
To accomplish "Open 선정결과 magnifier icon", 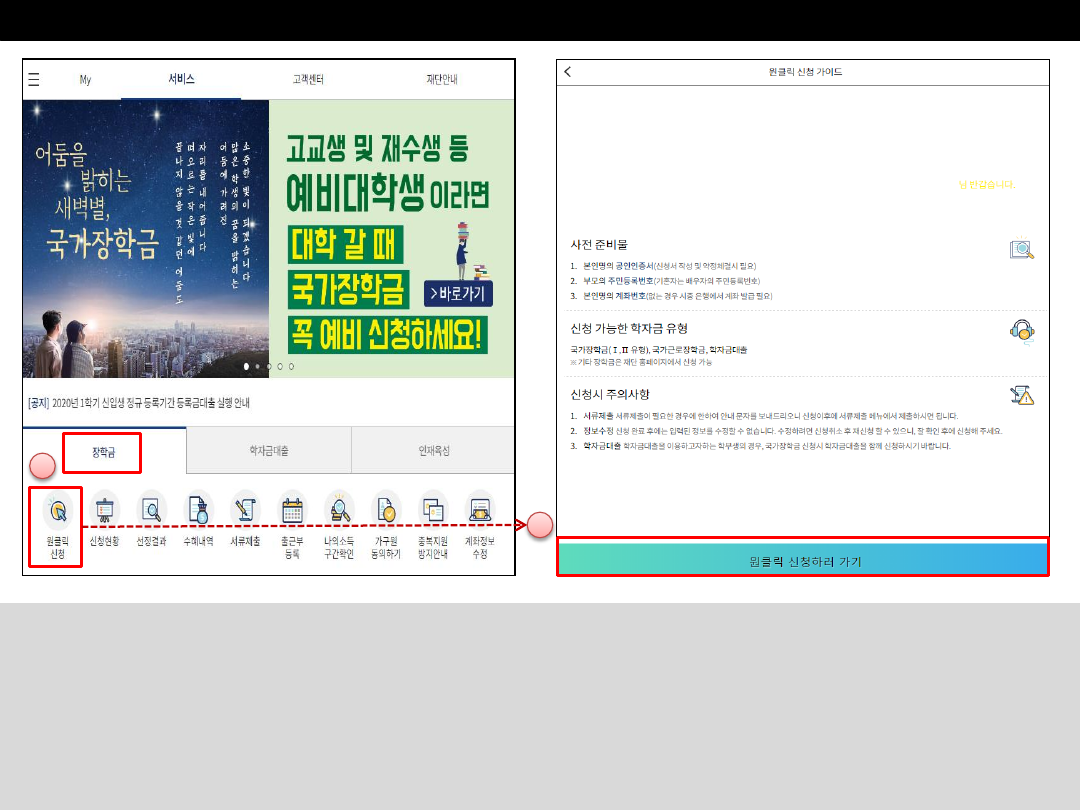I will [x=152, y=510].
